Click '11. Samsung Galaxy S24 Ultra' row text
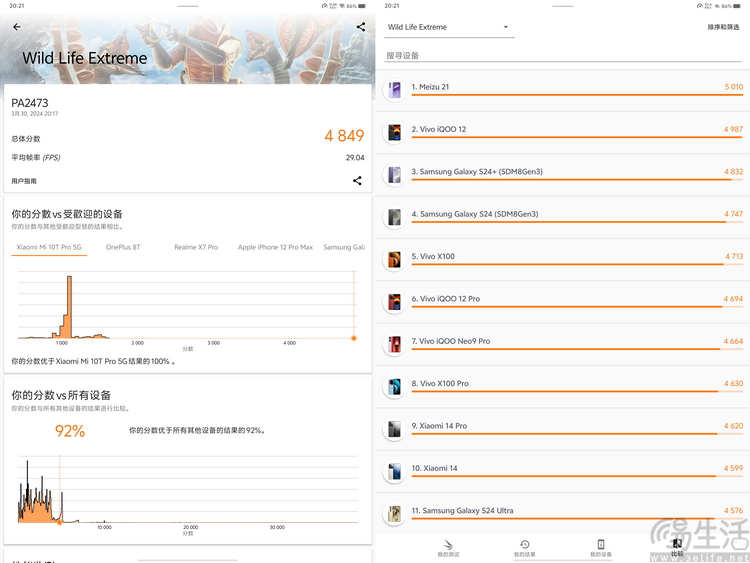 click(x=463, y=510)
